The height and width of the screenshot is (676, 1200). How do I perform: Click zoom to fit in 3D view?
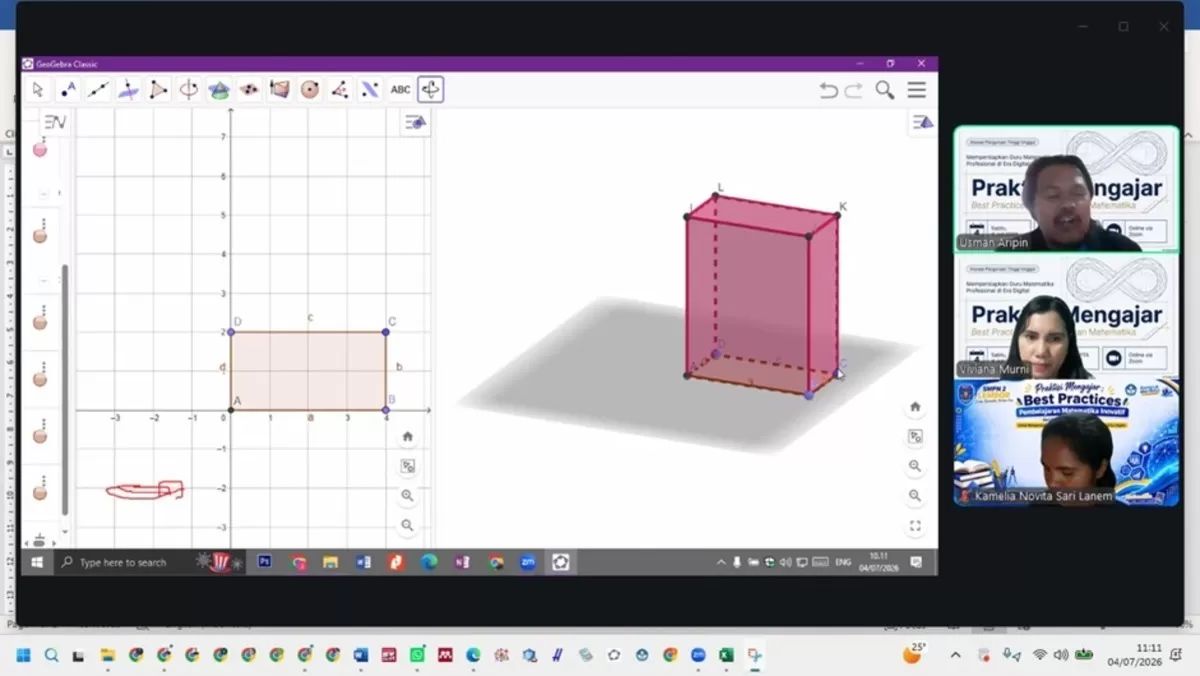[915, 436]
